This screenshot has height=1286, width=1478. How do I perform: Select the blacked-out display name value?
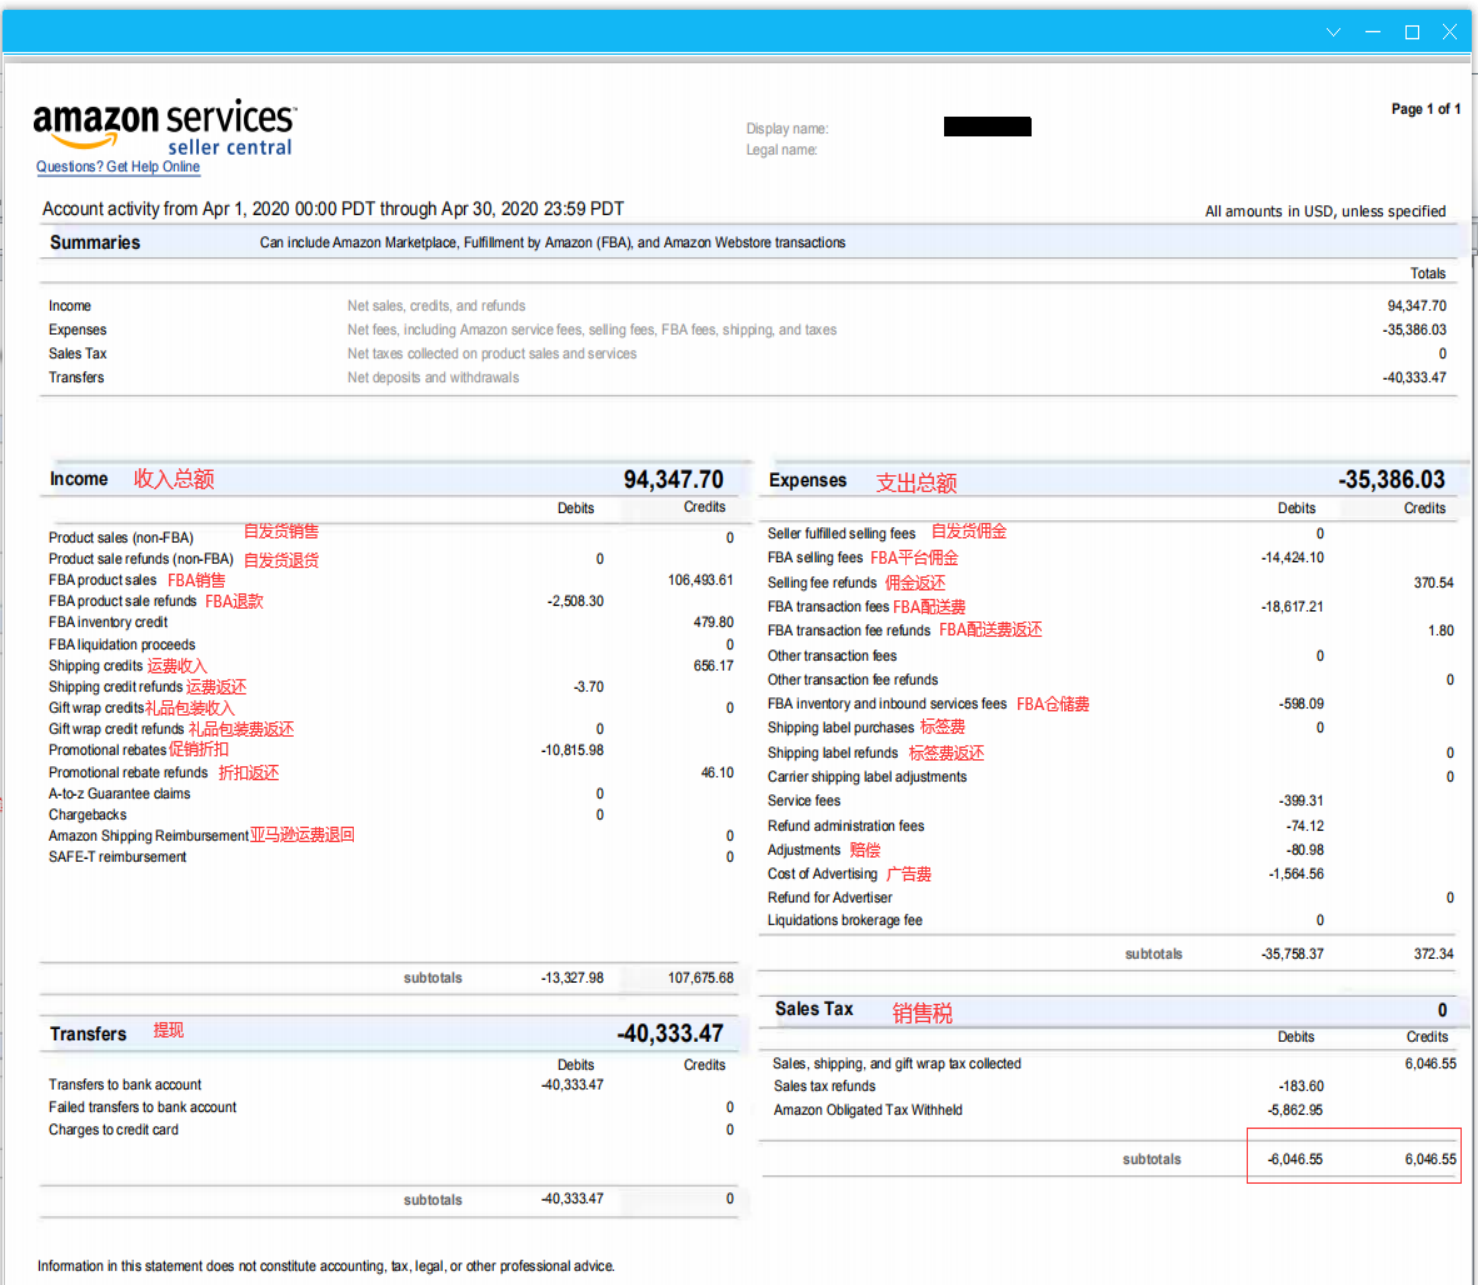point(987,127)
